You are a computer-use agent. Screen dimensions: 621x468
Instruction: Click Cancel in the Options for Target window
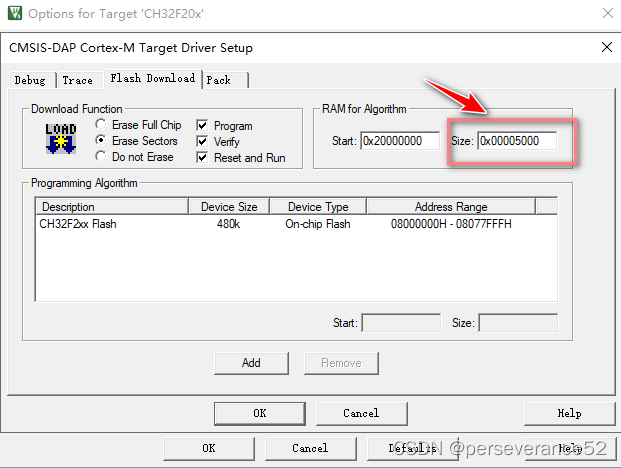(x=310, y=448)
